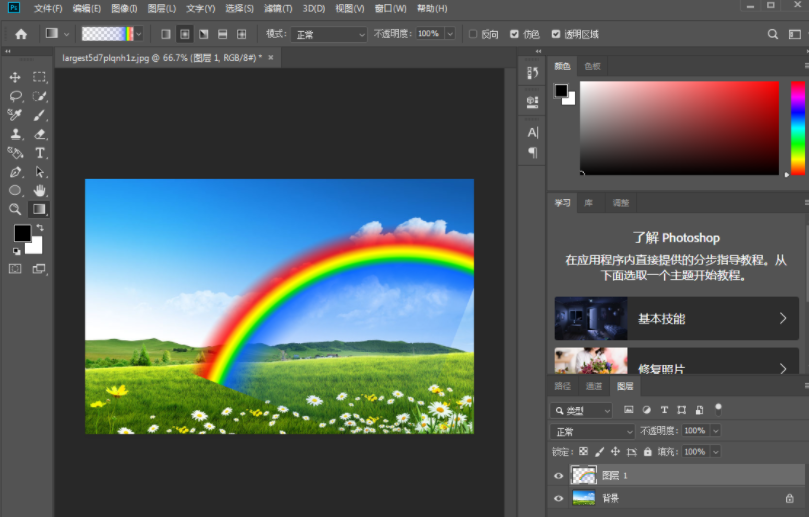Open the layer 不透明度 dropdown arrow
The width and height of the screenshot is (809, 517).
(715, 431)
